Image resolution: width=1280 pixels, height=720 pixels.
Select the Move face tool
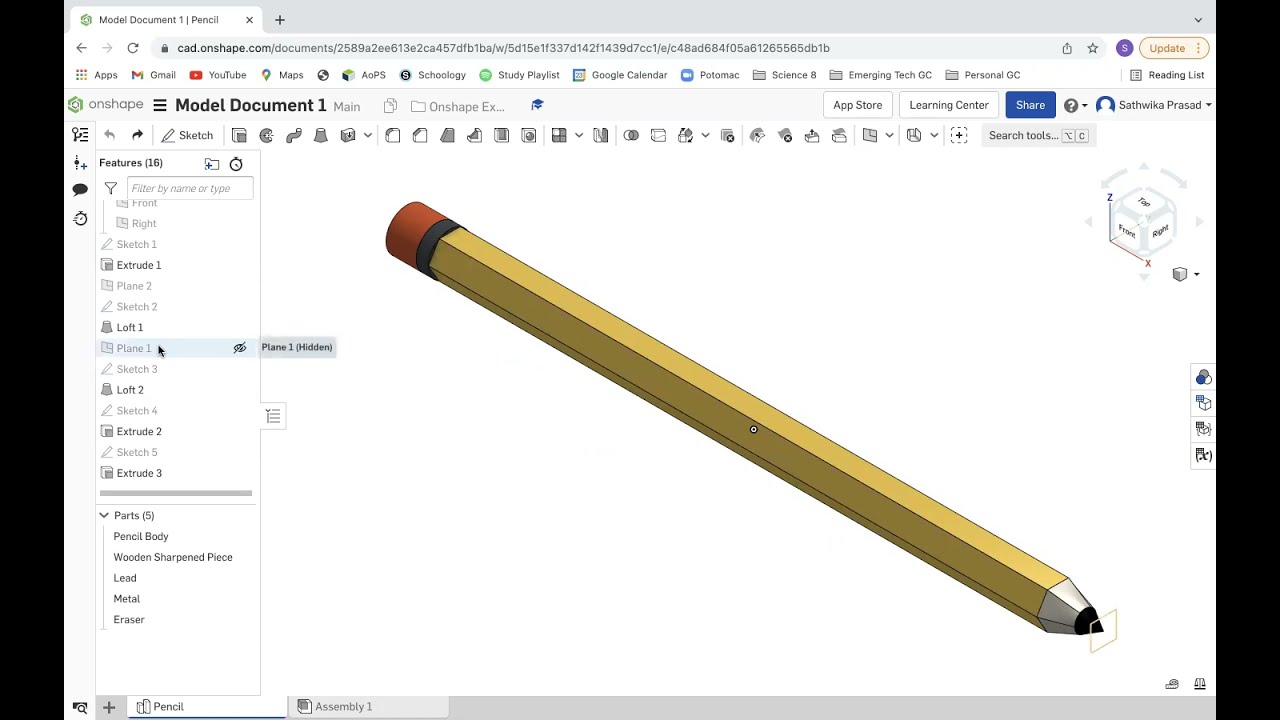[x=812, y=135]
